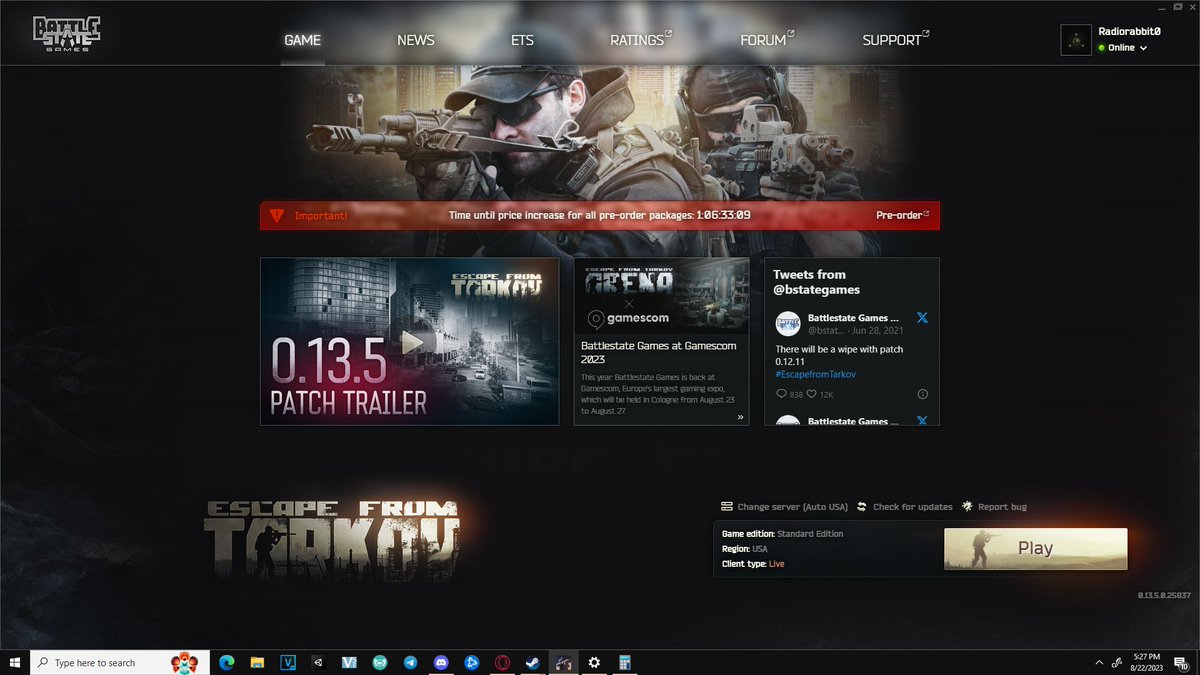Click the Standard Edition game edition text
The width and height of the screenshot is (1200, 675).
[810, 534]
